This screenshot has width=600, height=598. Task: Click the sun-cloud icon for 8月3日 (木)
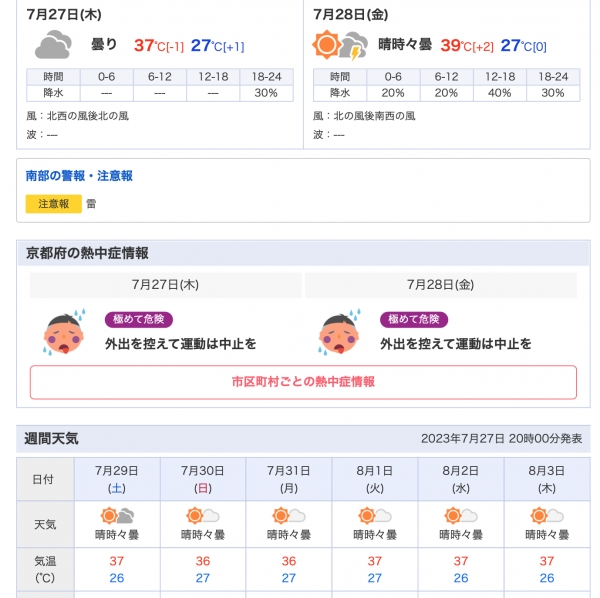pos(547,516)
